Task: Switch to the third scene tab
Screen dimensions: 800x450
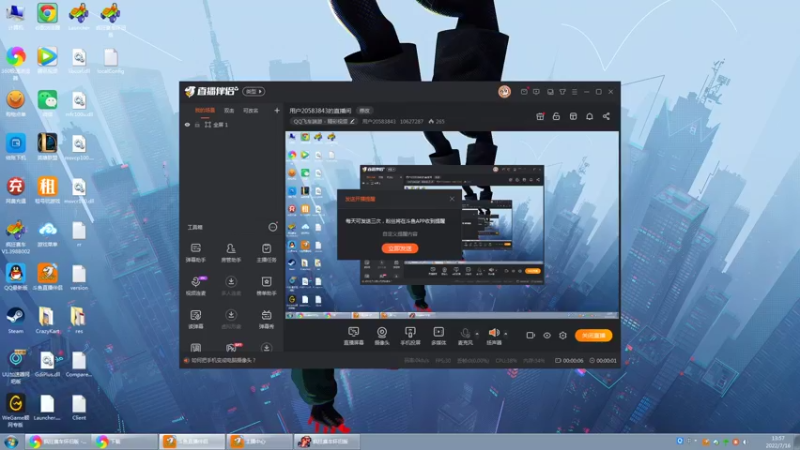Action: 250,110
